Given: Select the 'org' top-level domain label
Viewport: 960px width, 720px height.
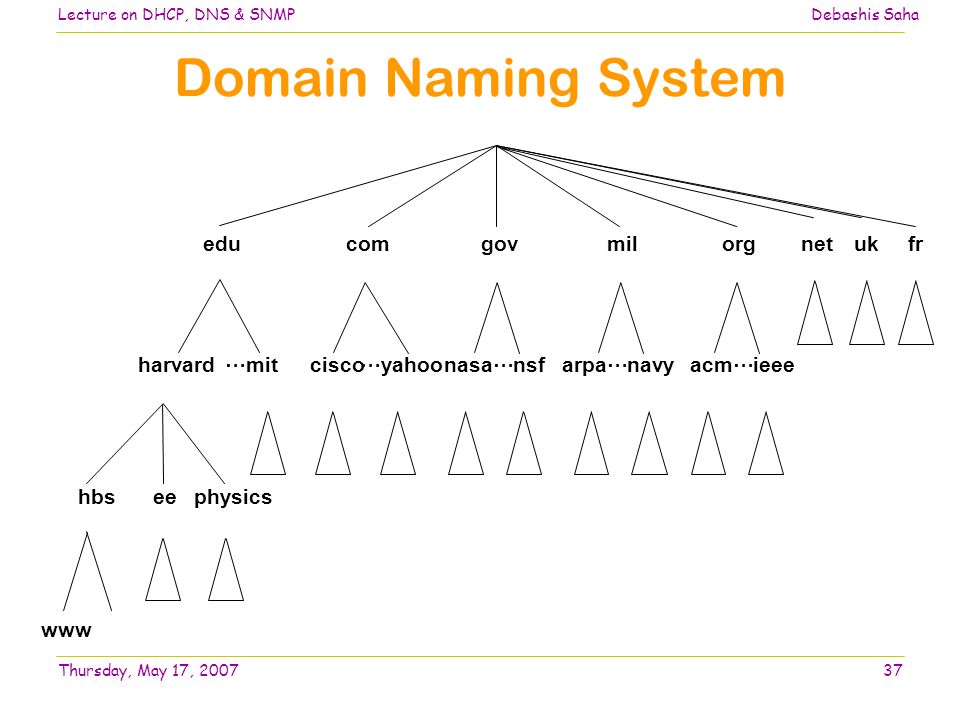Looking at the screenshot, I should click(738, 246).
